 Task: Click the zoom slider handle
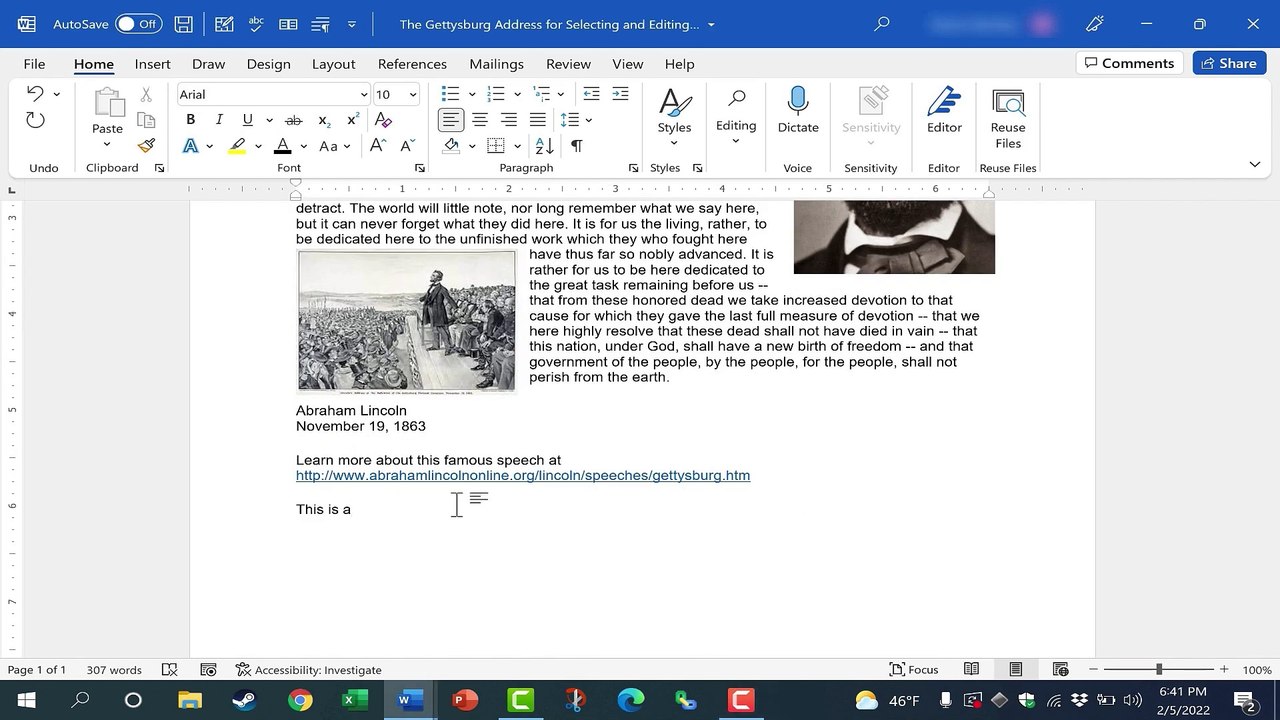[1159, 669]
